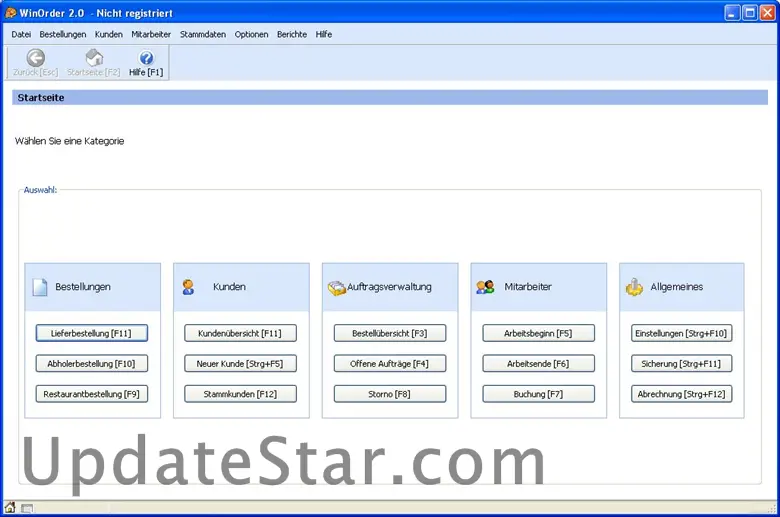Screen dimensions: 780x517
Task: Click the Bestellungen document icon in category header
Action: click(40, 287)
